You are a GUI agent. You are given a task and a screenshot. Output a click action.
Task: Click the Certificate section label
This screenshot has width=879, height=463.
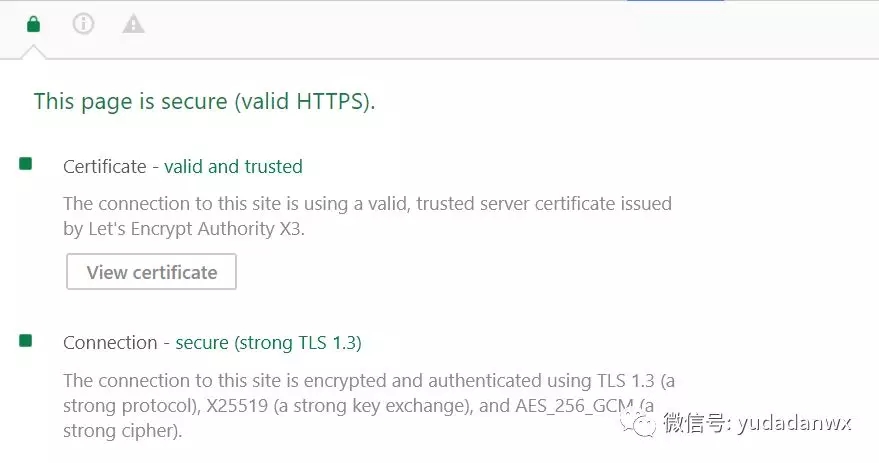click(105, 166)
